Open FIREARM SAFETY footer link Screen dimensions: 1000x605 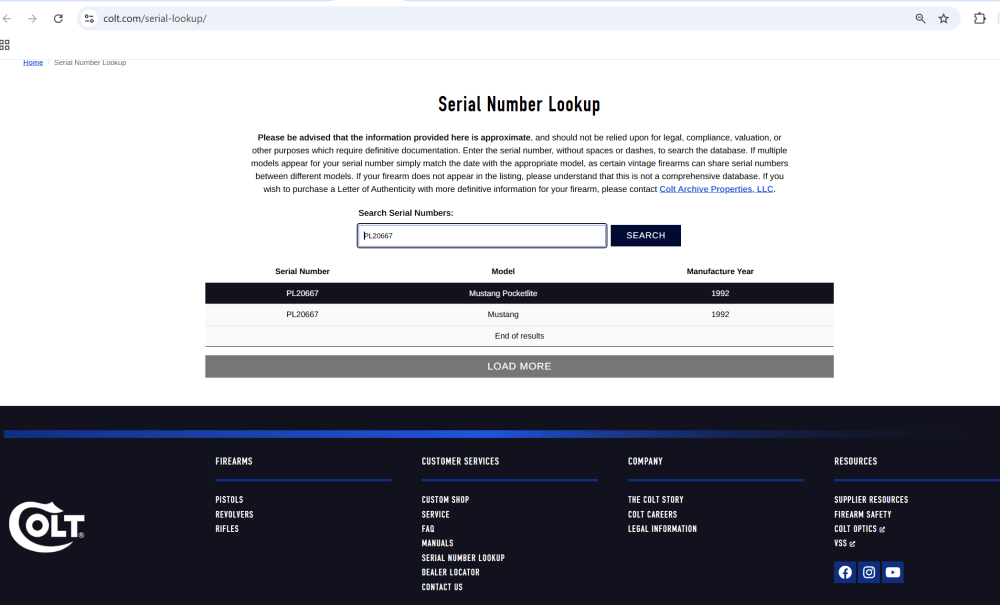pos(863,514)
